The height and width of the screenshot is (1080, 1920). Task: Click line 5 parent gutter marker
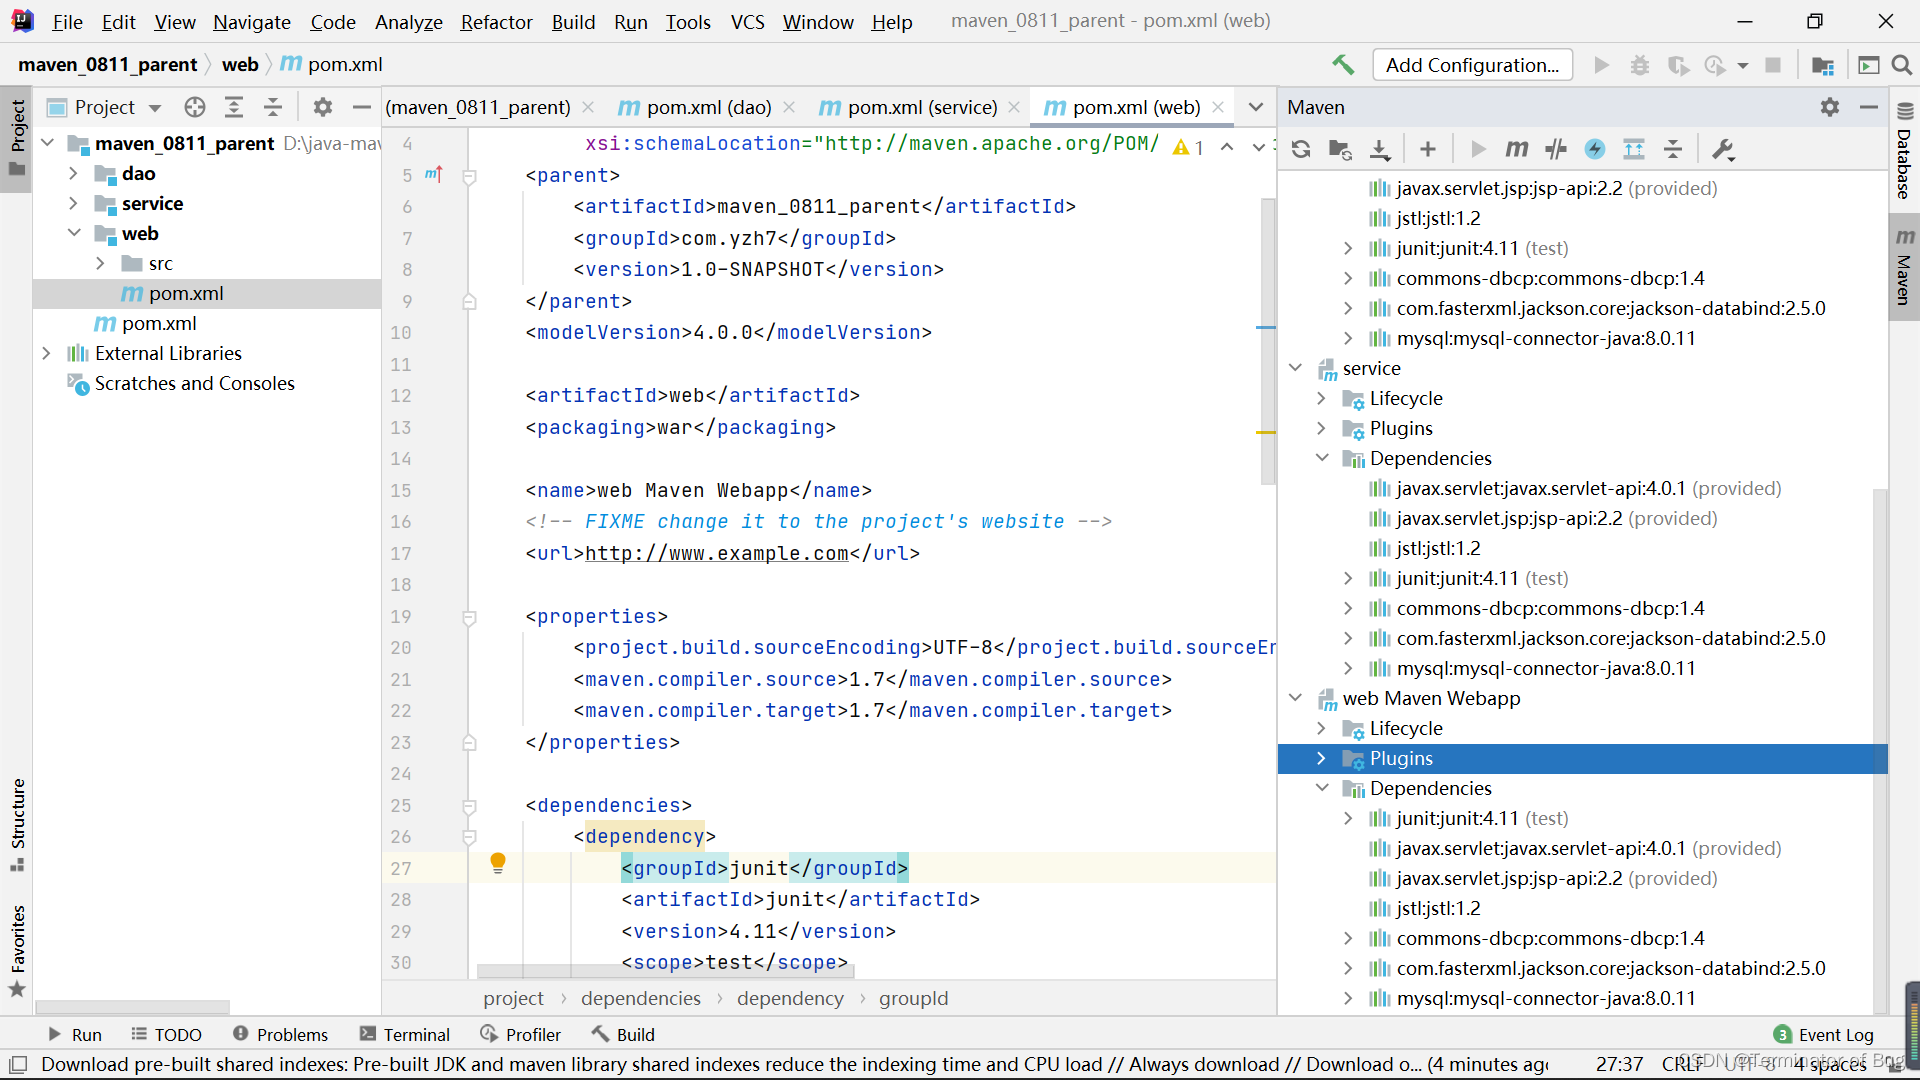[x=434, y=175]
